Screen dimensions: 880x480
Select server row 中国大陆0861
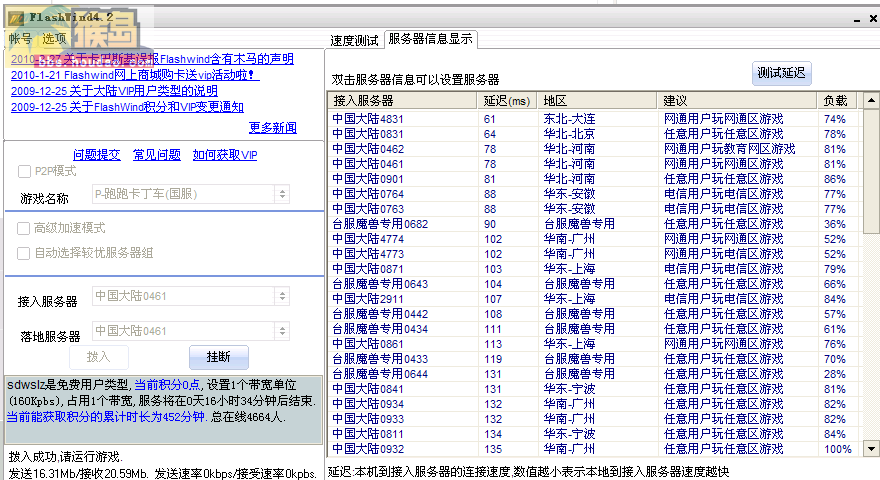tap(594, 344)
